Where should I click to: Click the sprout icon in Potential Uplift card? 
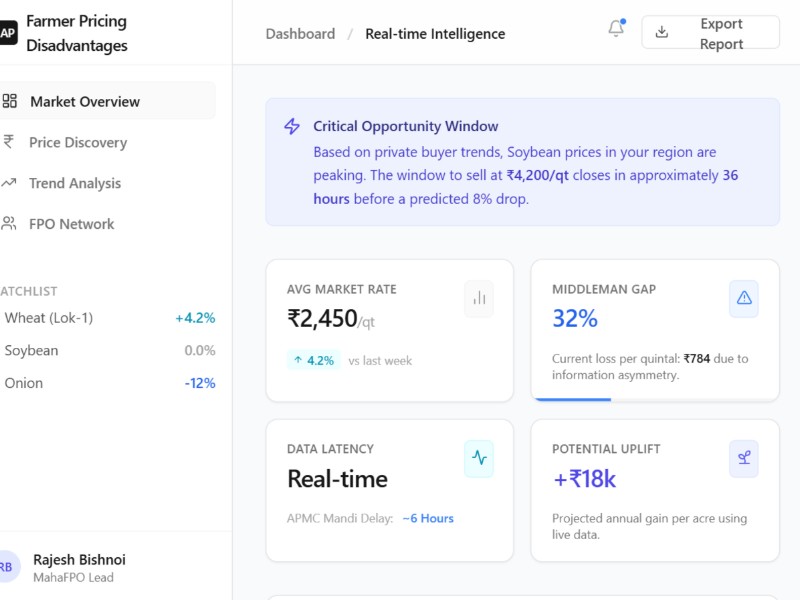point(744,458)
